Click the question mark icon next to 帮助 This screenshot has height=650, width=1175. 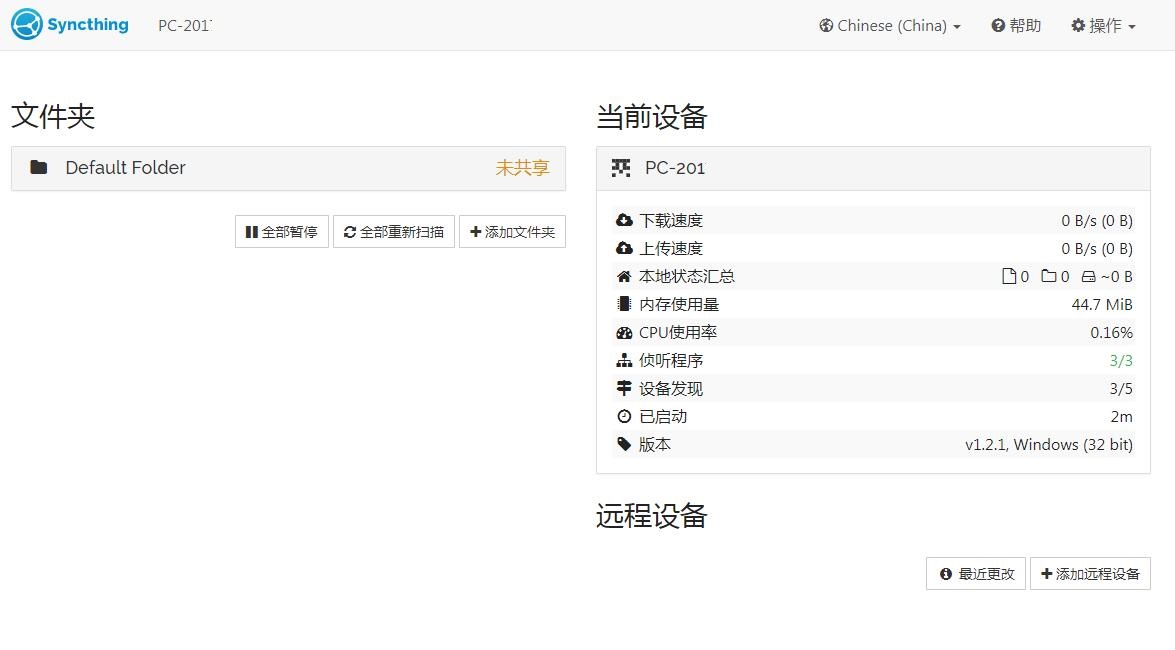click(x=997, y=25)
